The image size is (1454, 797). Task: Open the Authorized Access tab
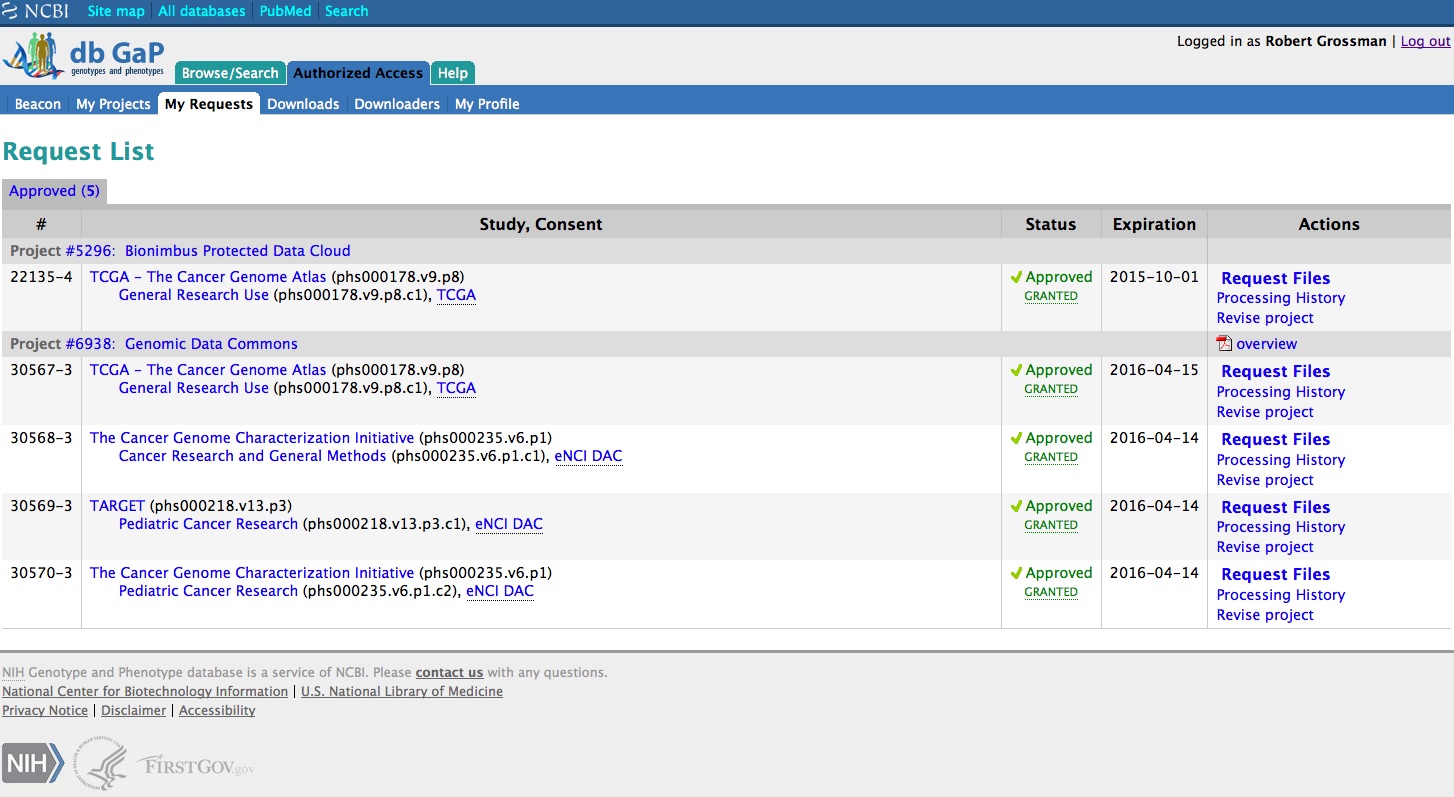[x=358, y=73]
